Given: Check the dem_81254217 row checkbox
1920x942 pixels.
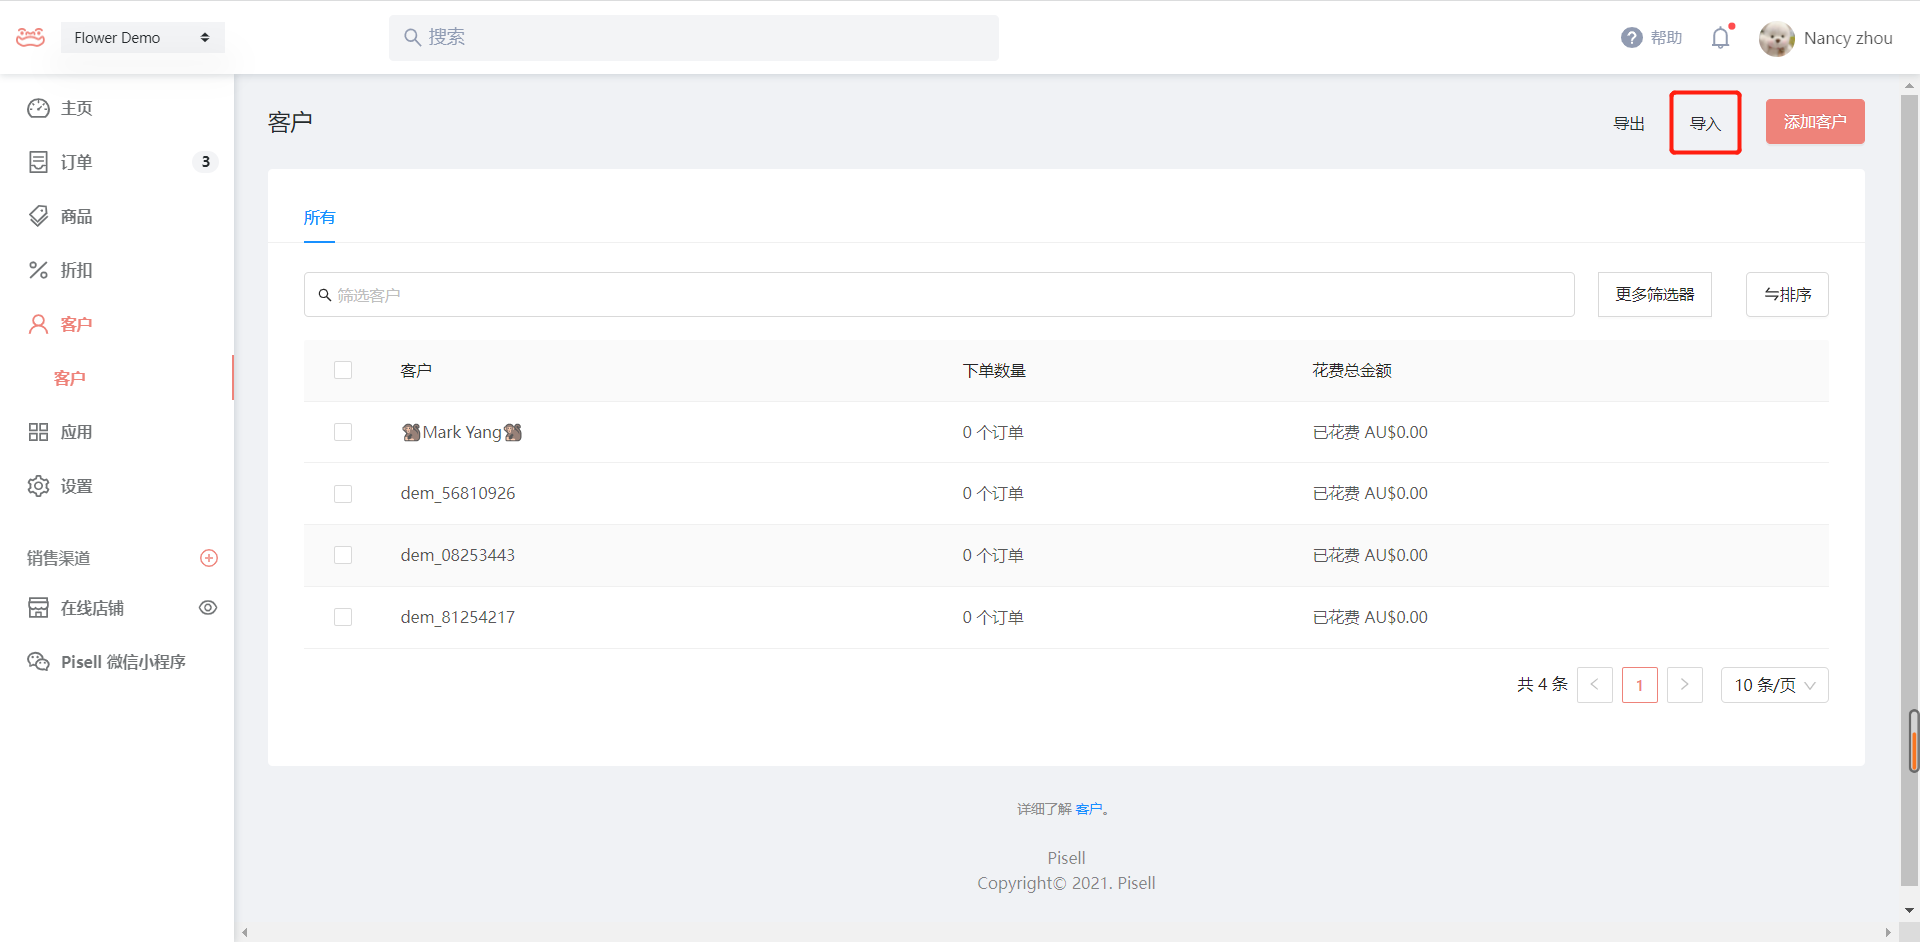Looking at the screenshot, I should click(x=343, y=617).
